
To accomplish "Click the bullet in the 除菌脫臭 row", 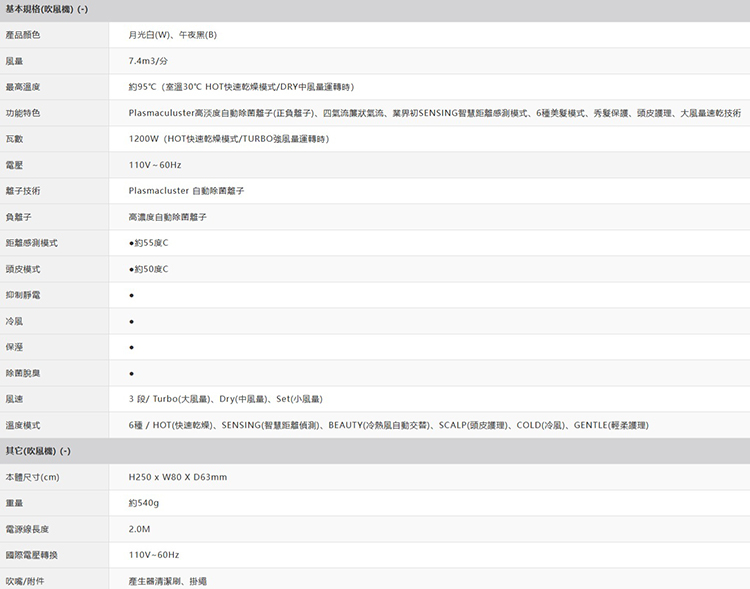I will click(x=131, y=373).
